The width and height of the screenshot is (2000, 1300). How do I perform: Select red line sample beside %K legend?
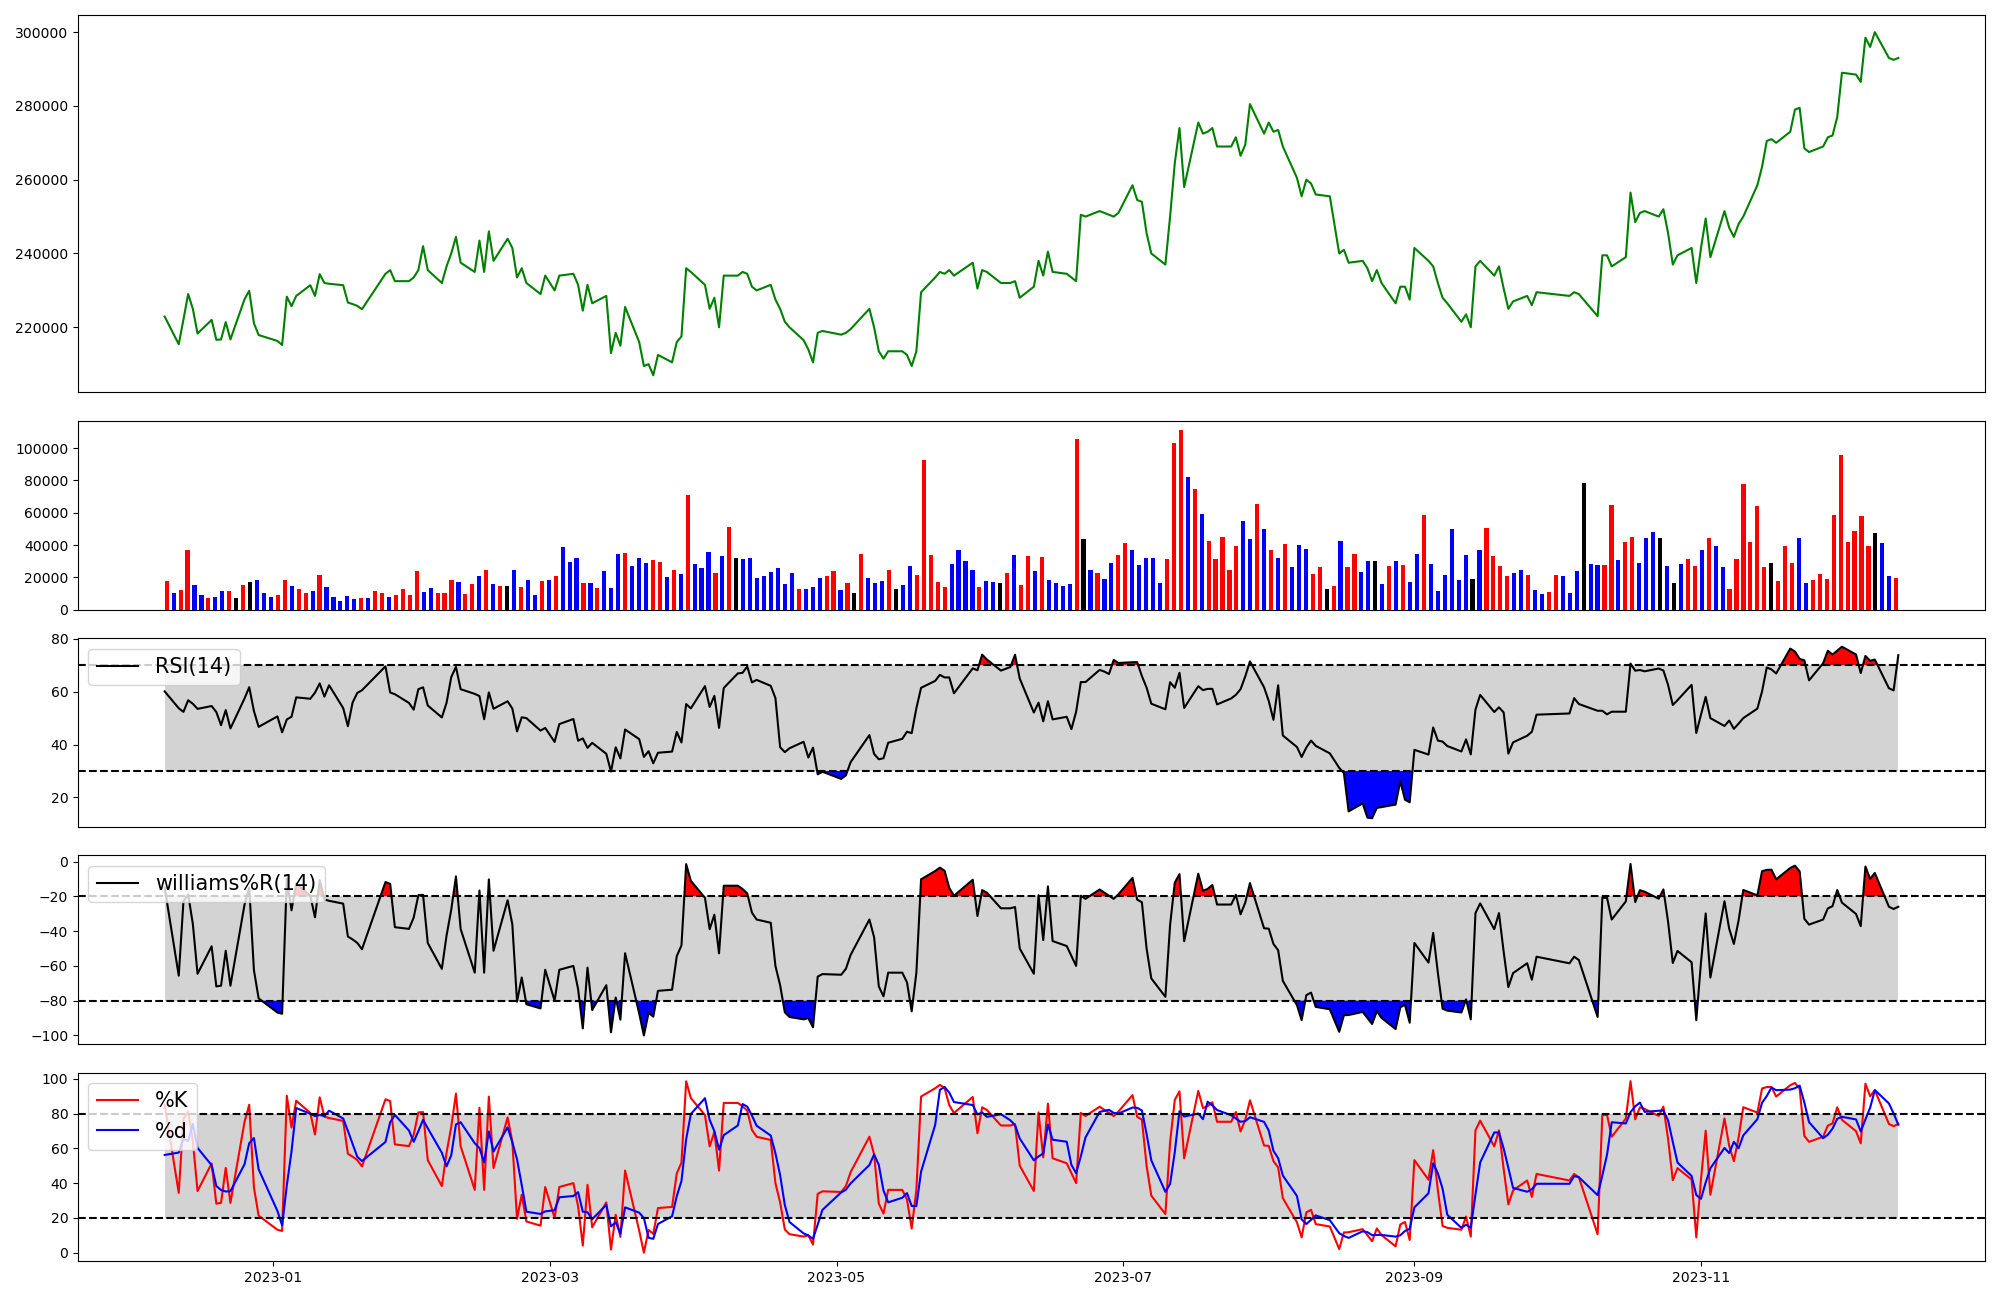pyautogui.click(x=117, y=1100)
